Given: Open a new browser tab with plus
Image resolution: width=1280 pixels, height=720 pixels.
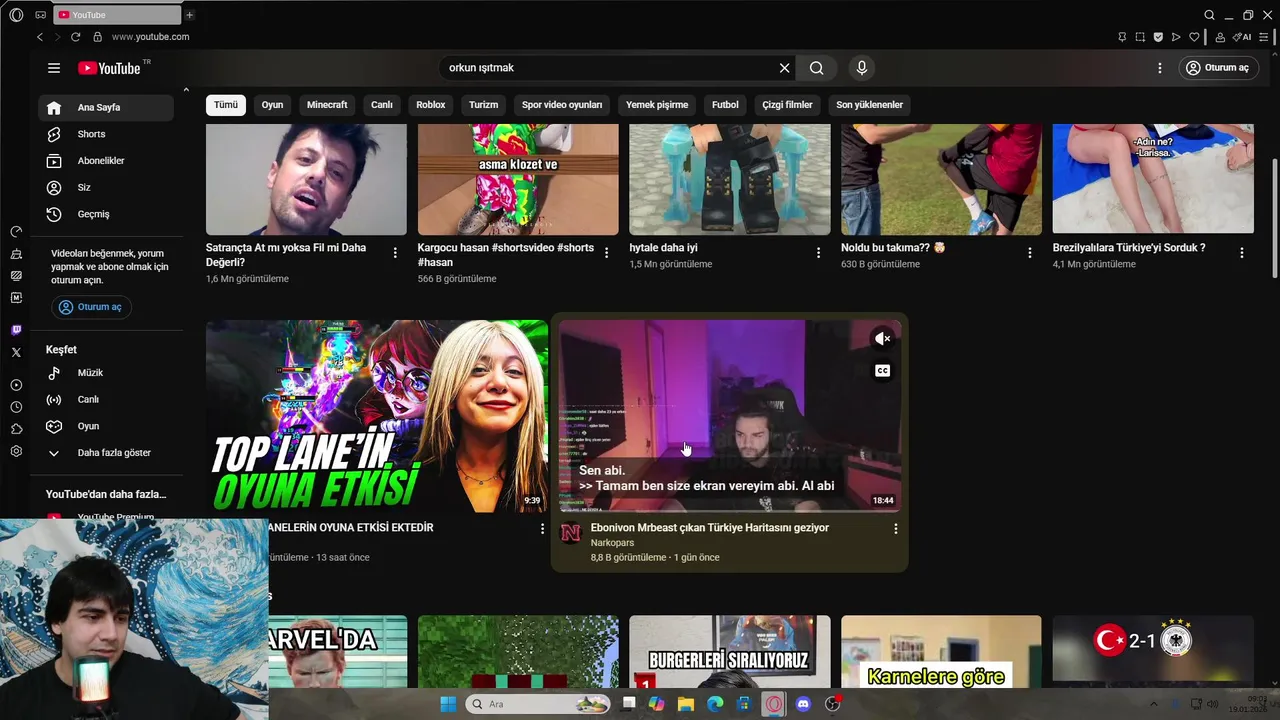Looking at the screenshot, I should [x=189, y=15].
